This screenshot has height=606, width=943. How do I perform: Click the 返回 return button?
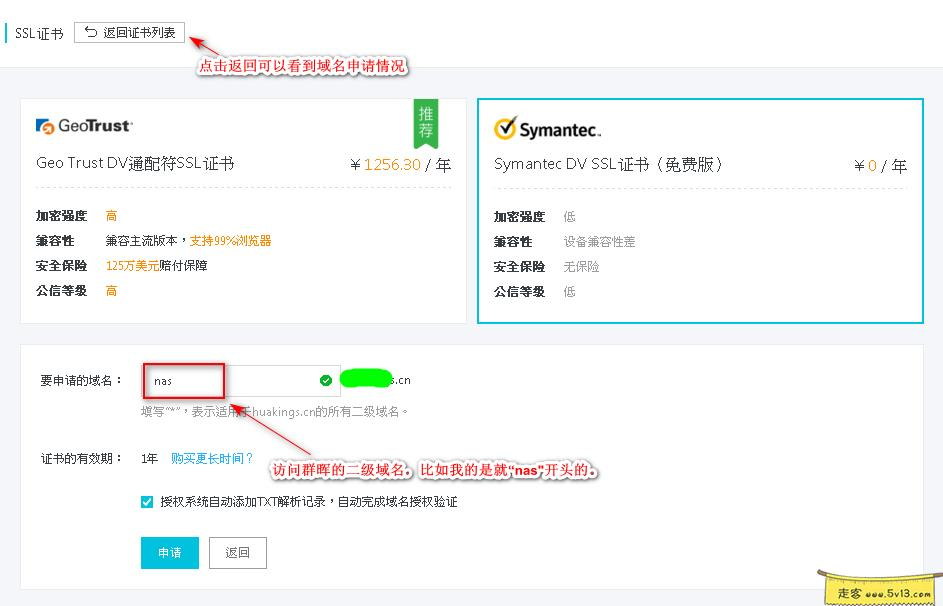238,552
